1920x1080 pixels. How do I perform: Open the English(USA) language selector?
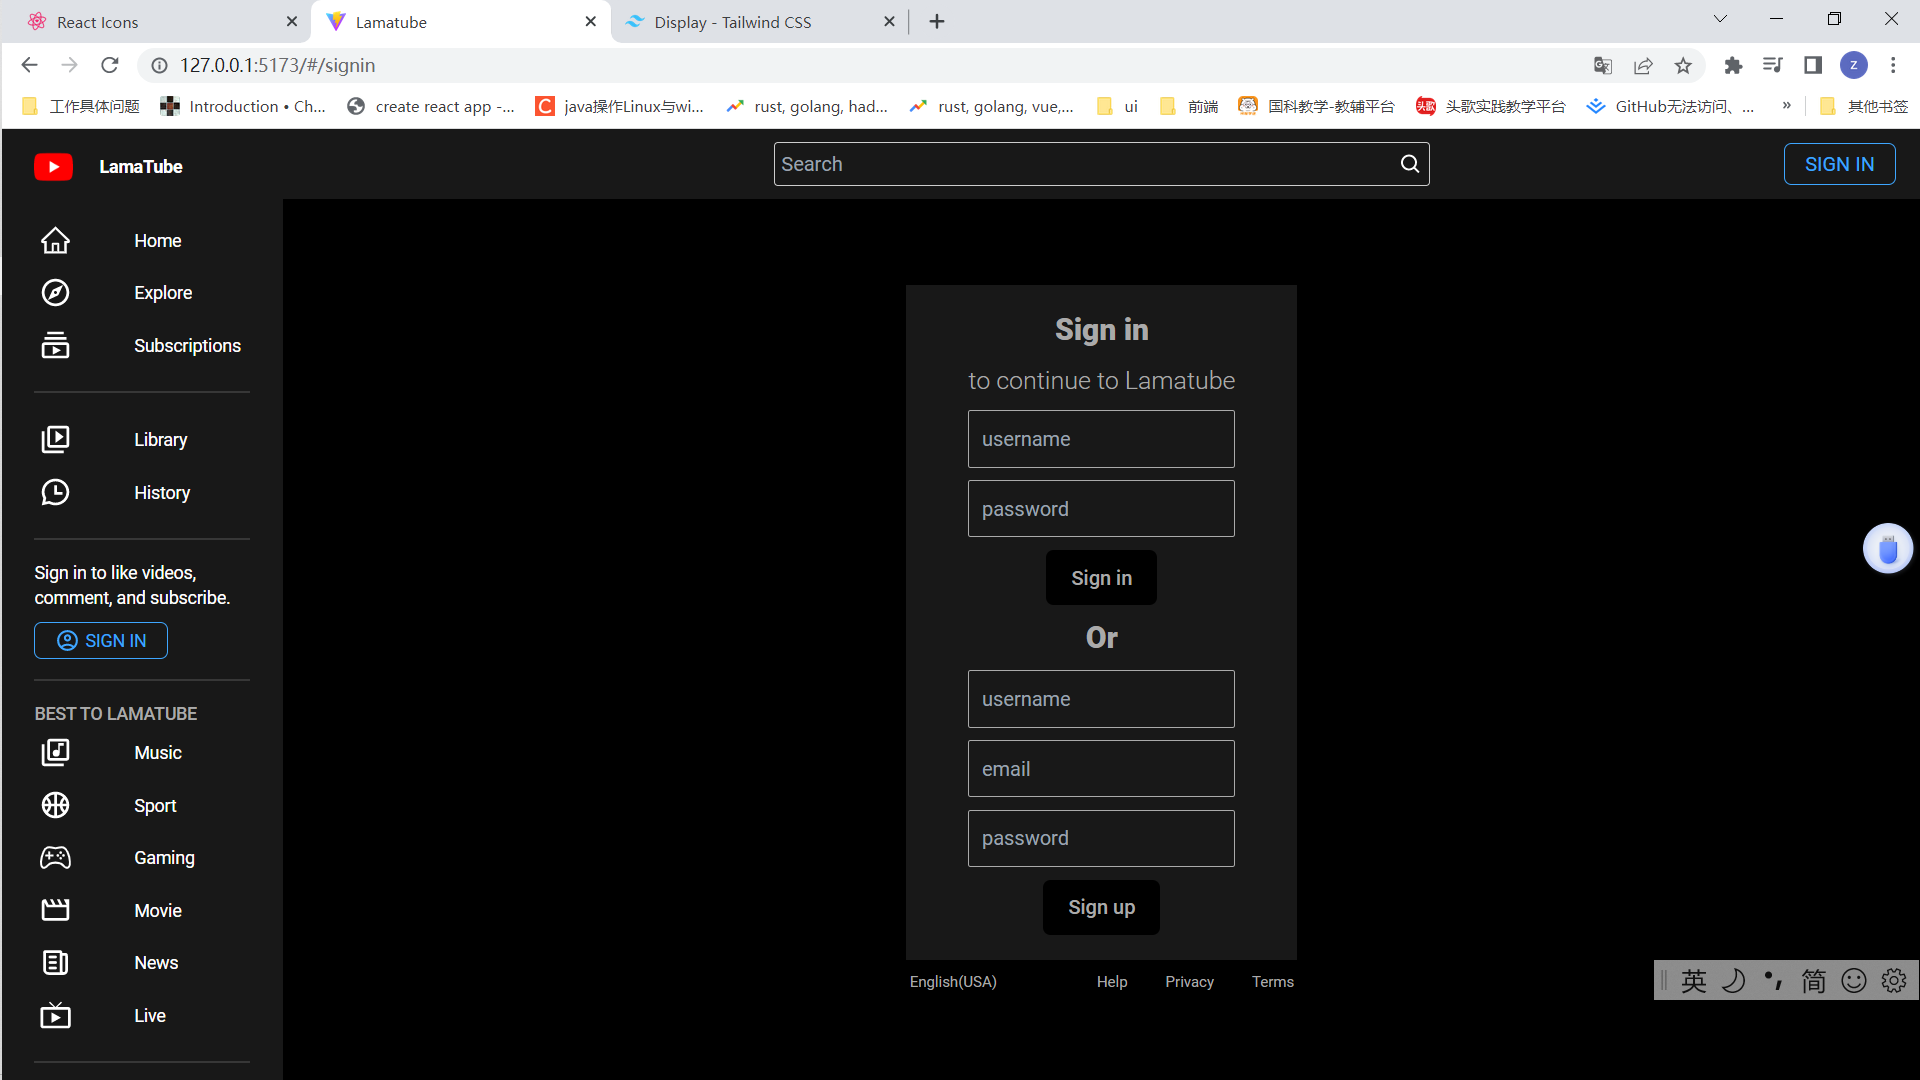(952, 981)
